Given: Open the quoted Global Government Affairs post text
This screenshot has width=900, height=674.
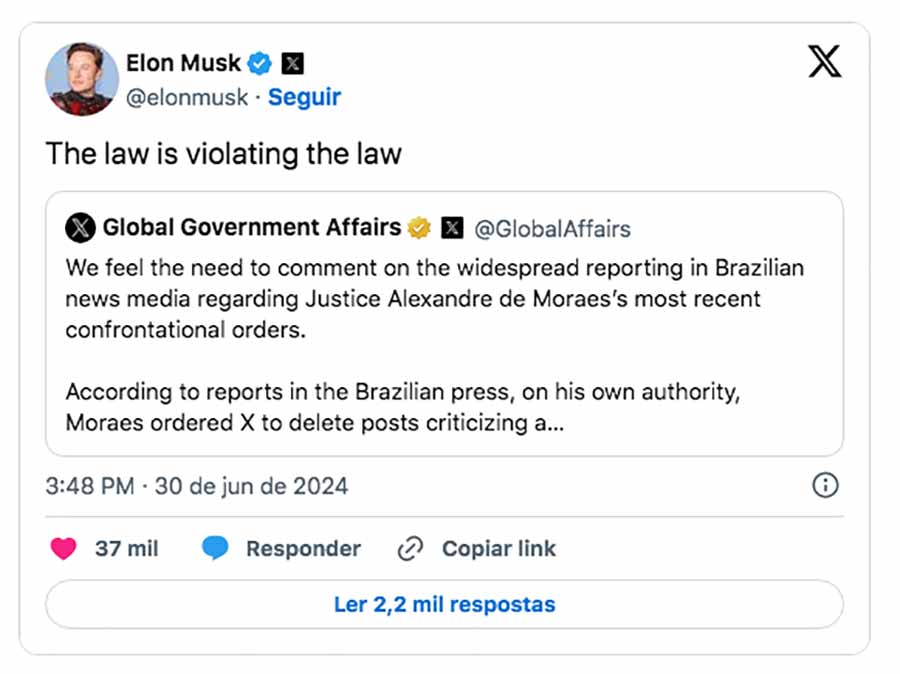Looking at the screenshot, I should pos(435,346).
